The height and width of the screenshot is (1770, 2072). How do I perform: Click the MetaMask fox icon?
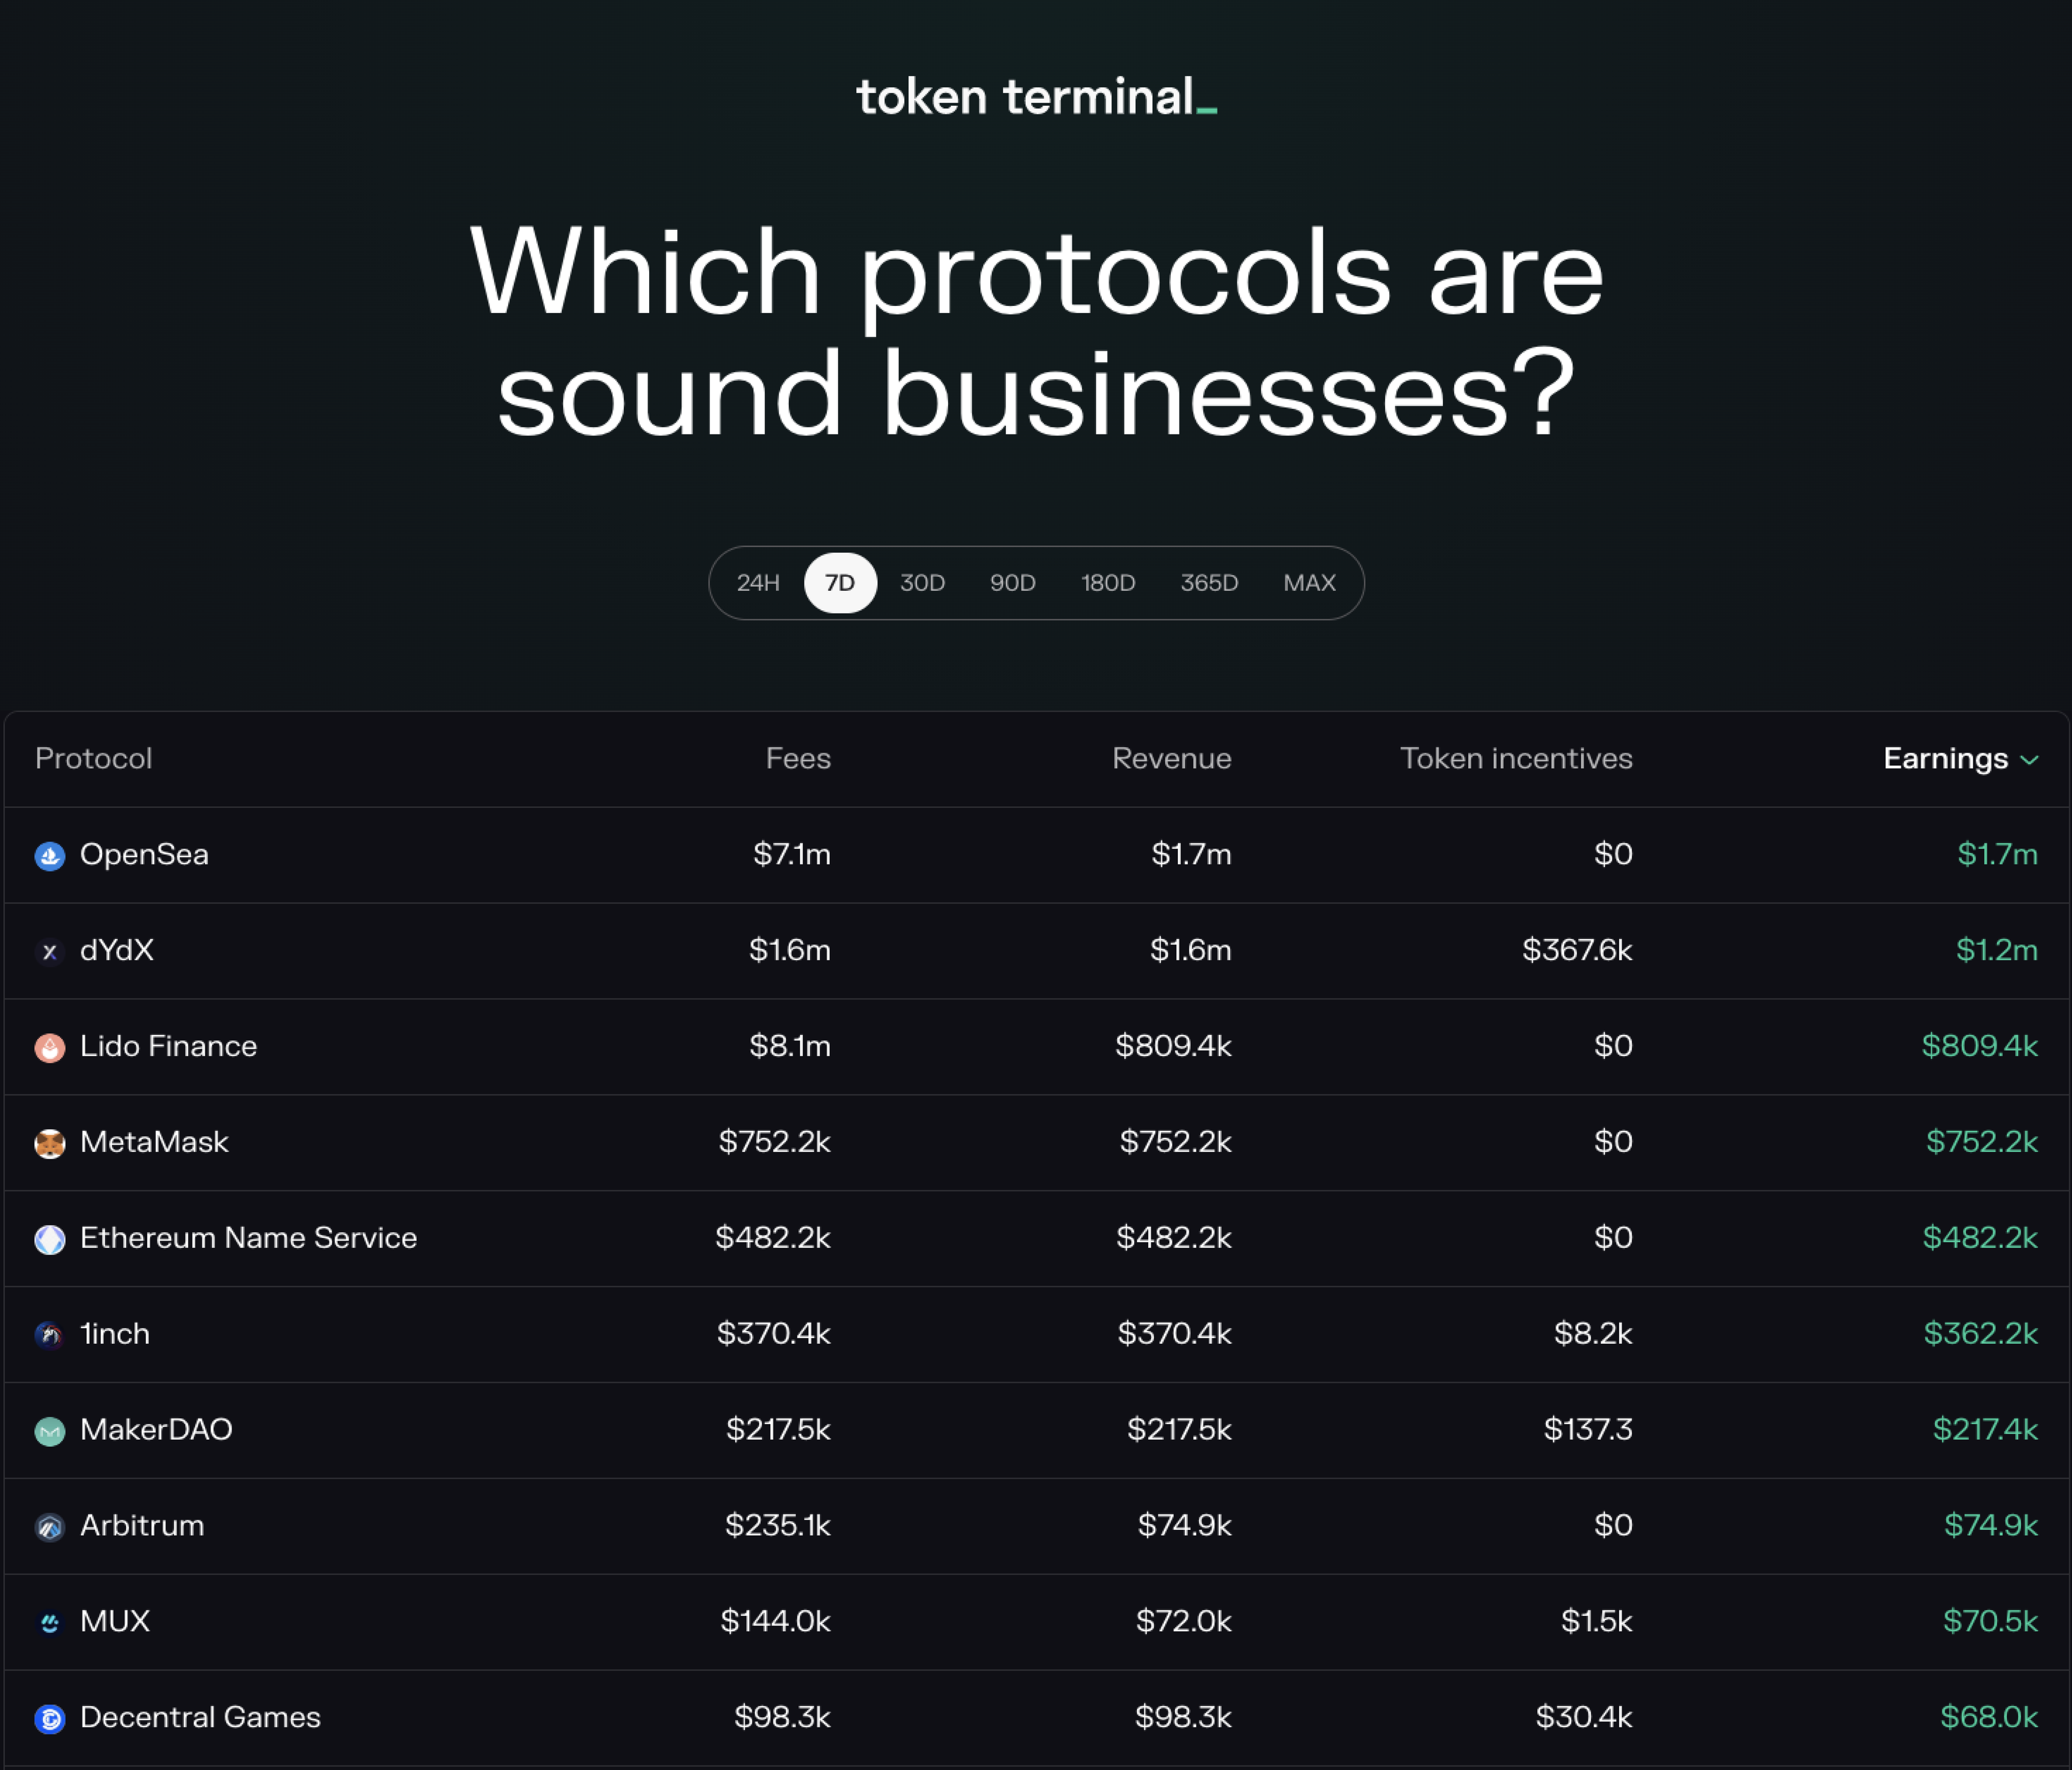pyautogui.click(x=49, y=1143)
